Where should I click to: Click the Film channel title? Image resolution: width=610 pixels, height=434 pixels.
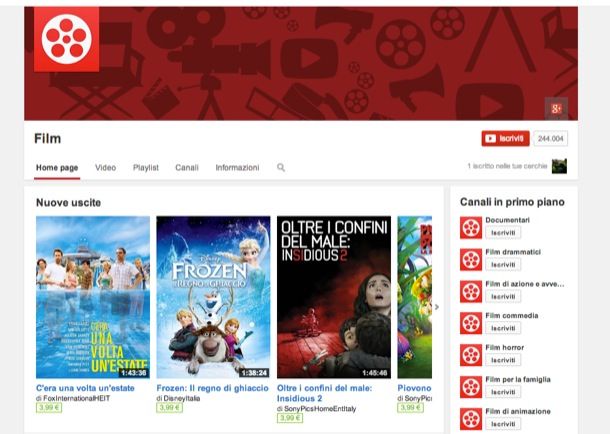tap(47, 138)
